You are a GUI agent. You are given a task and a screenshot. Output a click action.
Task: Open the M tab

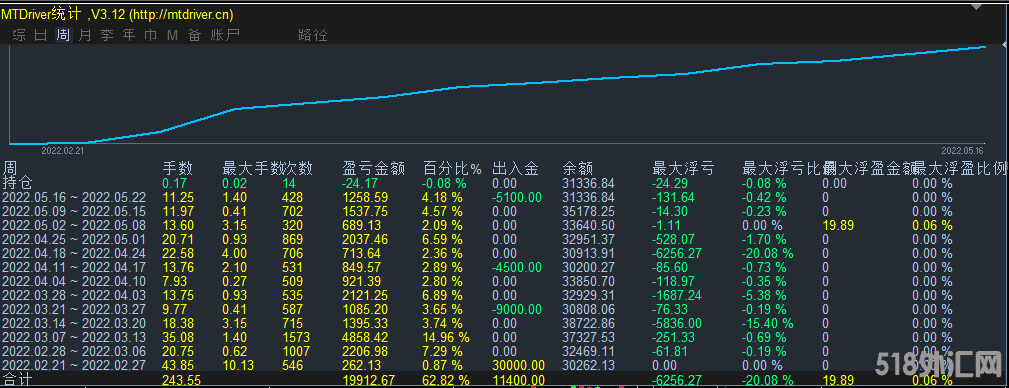click(x=172, y=35)
